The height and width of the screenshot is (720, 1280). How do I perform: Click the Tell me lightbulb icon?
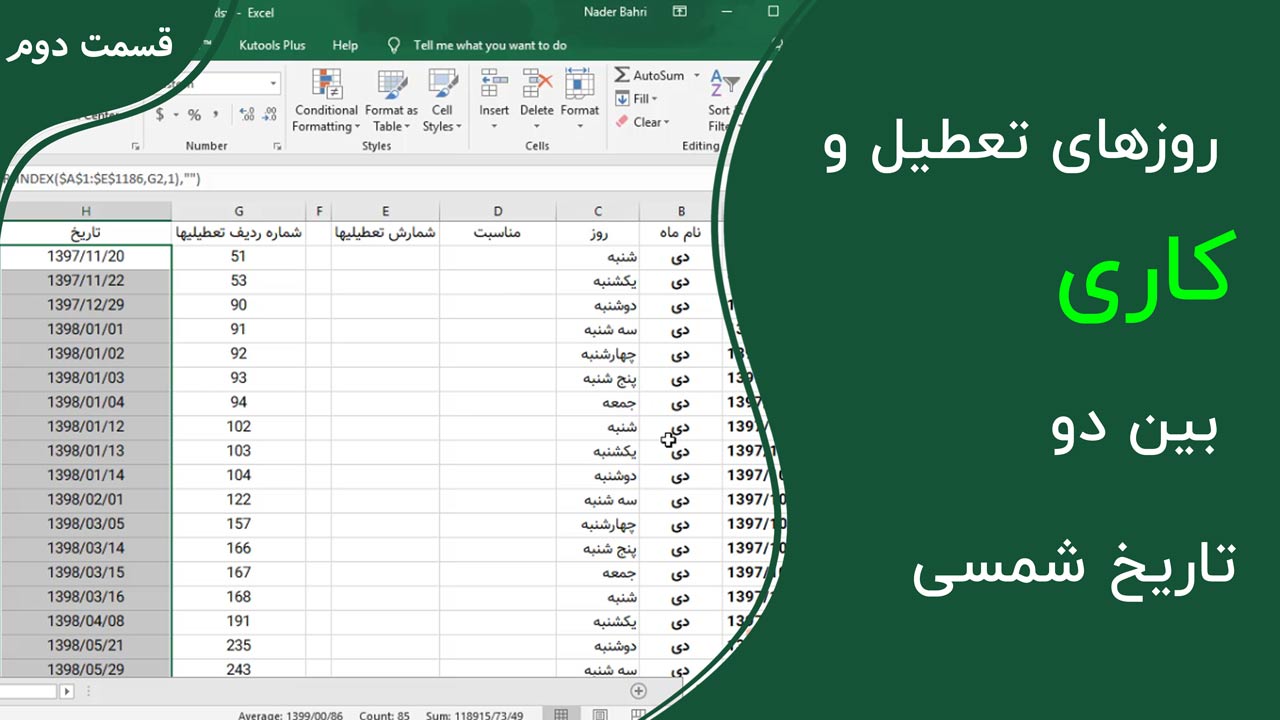click(394, 45)
